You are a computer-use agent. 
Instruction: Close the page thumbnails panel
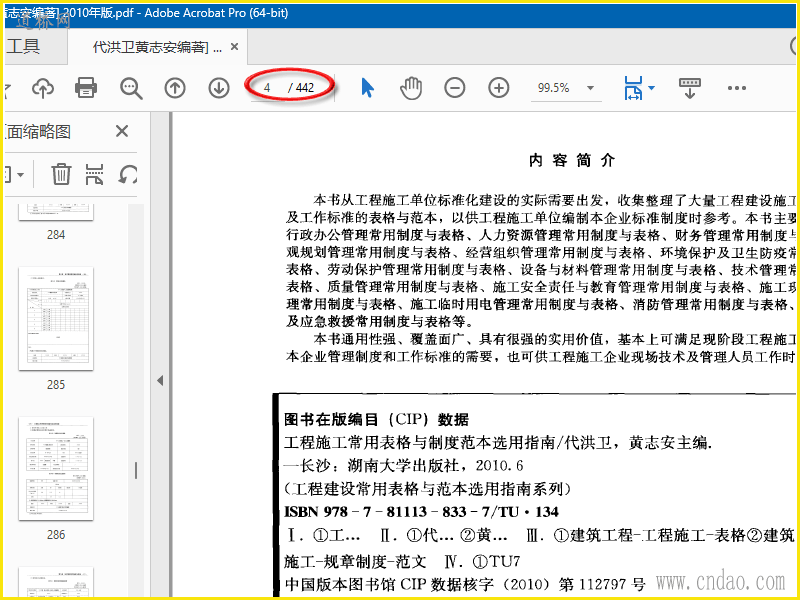(x=122, y=132)
